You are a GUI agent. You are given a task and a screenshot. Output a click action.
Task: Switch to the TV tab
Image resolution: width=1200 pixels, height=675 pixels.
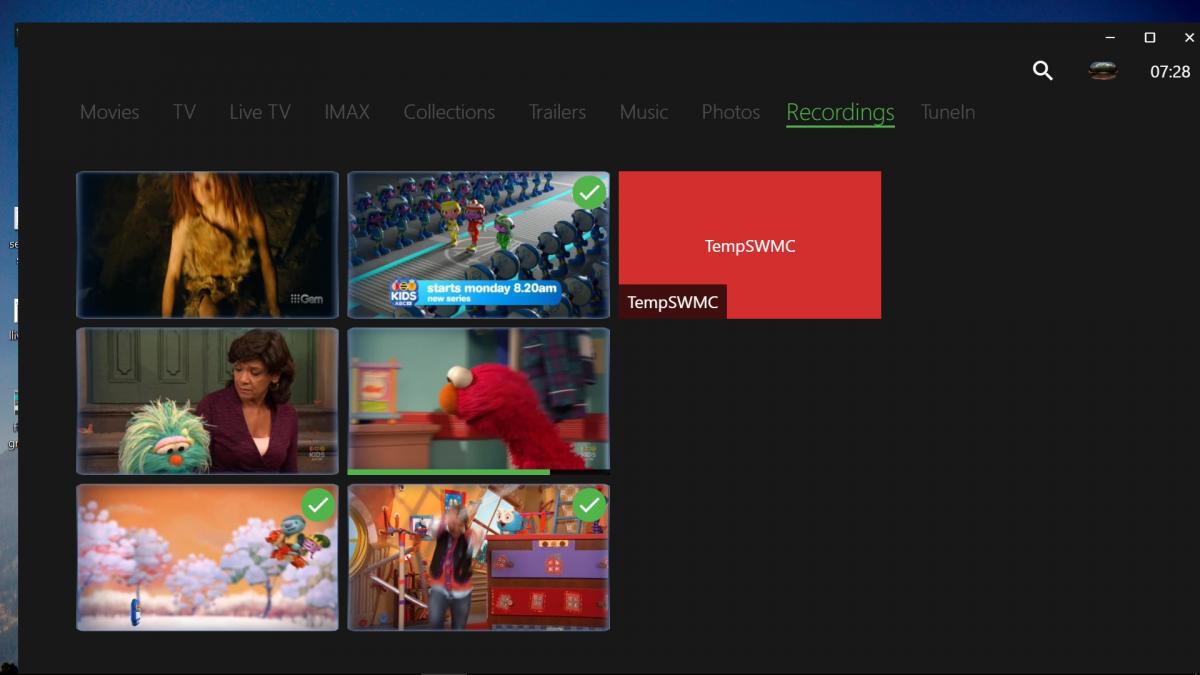(184, 112)
